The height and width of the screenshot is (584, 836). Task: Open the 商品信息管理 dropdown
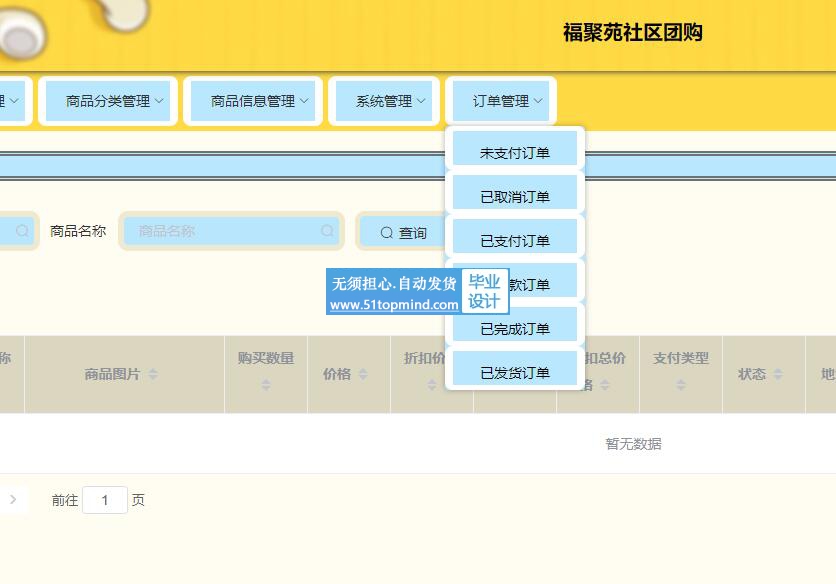point(253,101)
